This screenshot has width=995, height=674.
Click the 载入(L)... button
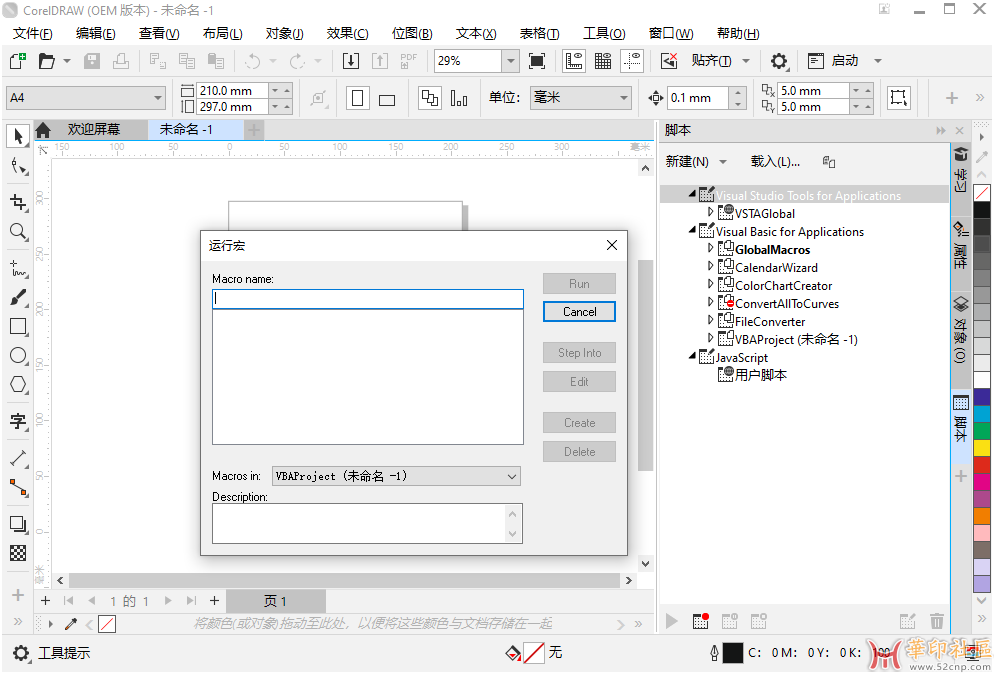coord(775,162)
